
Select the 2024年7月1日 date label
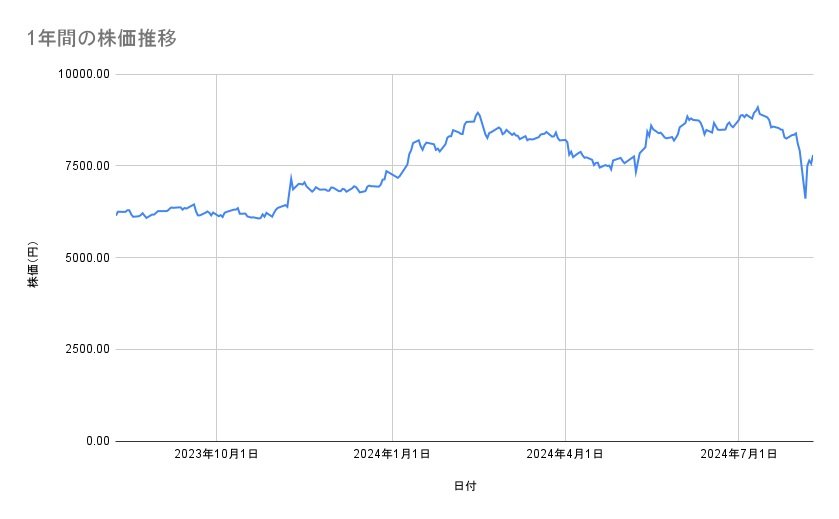[x=739, y=455]
